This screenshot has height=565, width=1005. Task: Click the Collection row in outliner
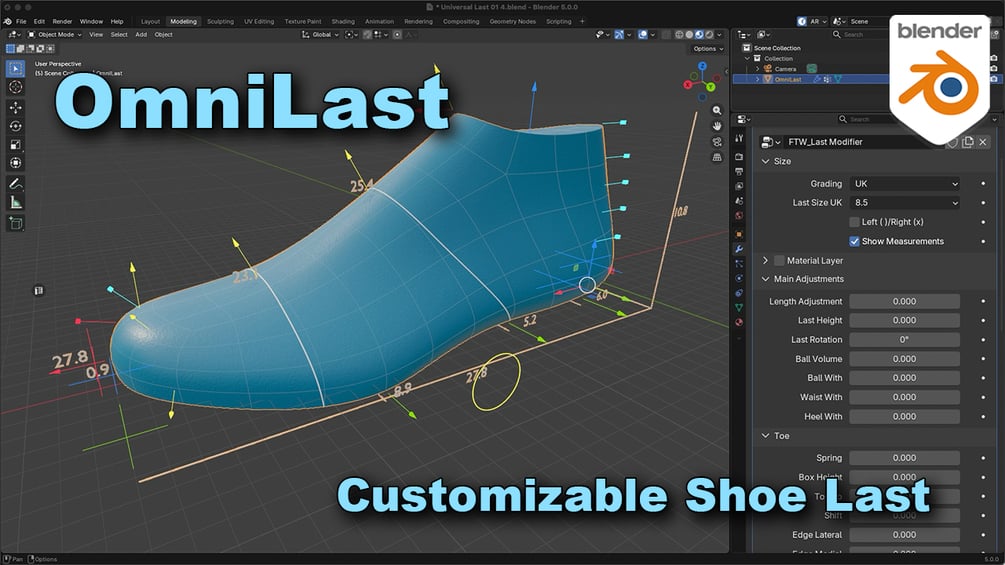pyautogui.click(x=778, y=58)
